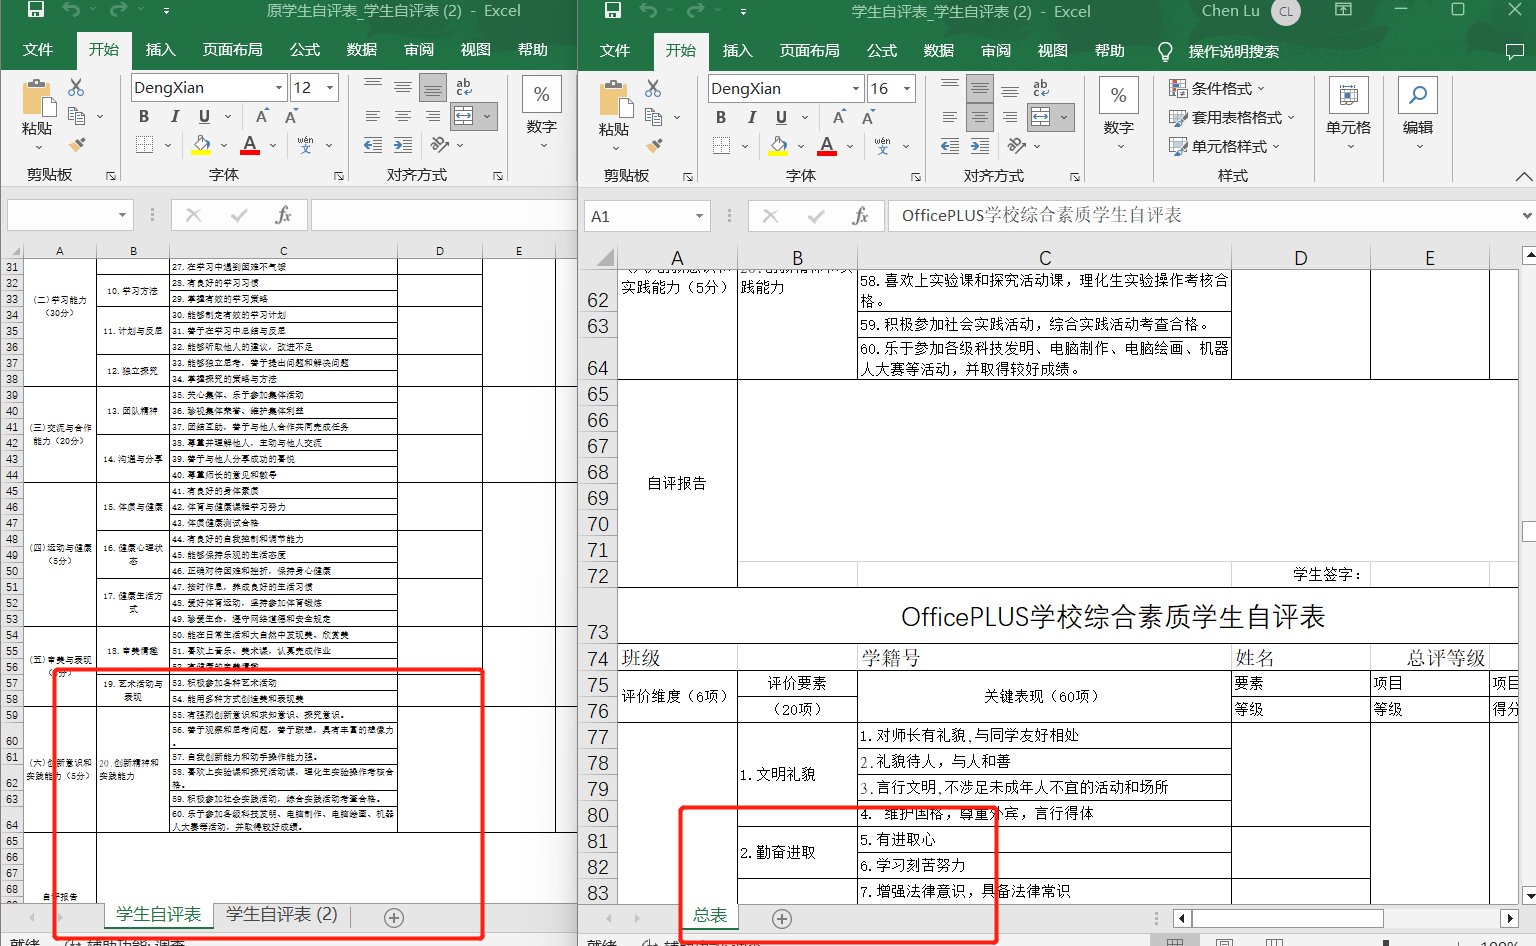The image size is (1536, 946).
Task: Click the Percent number format icon
Action: click(1118, 95)
